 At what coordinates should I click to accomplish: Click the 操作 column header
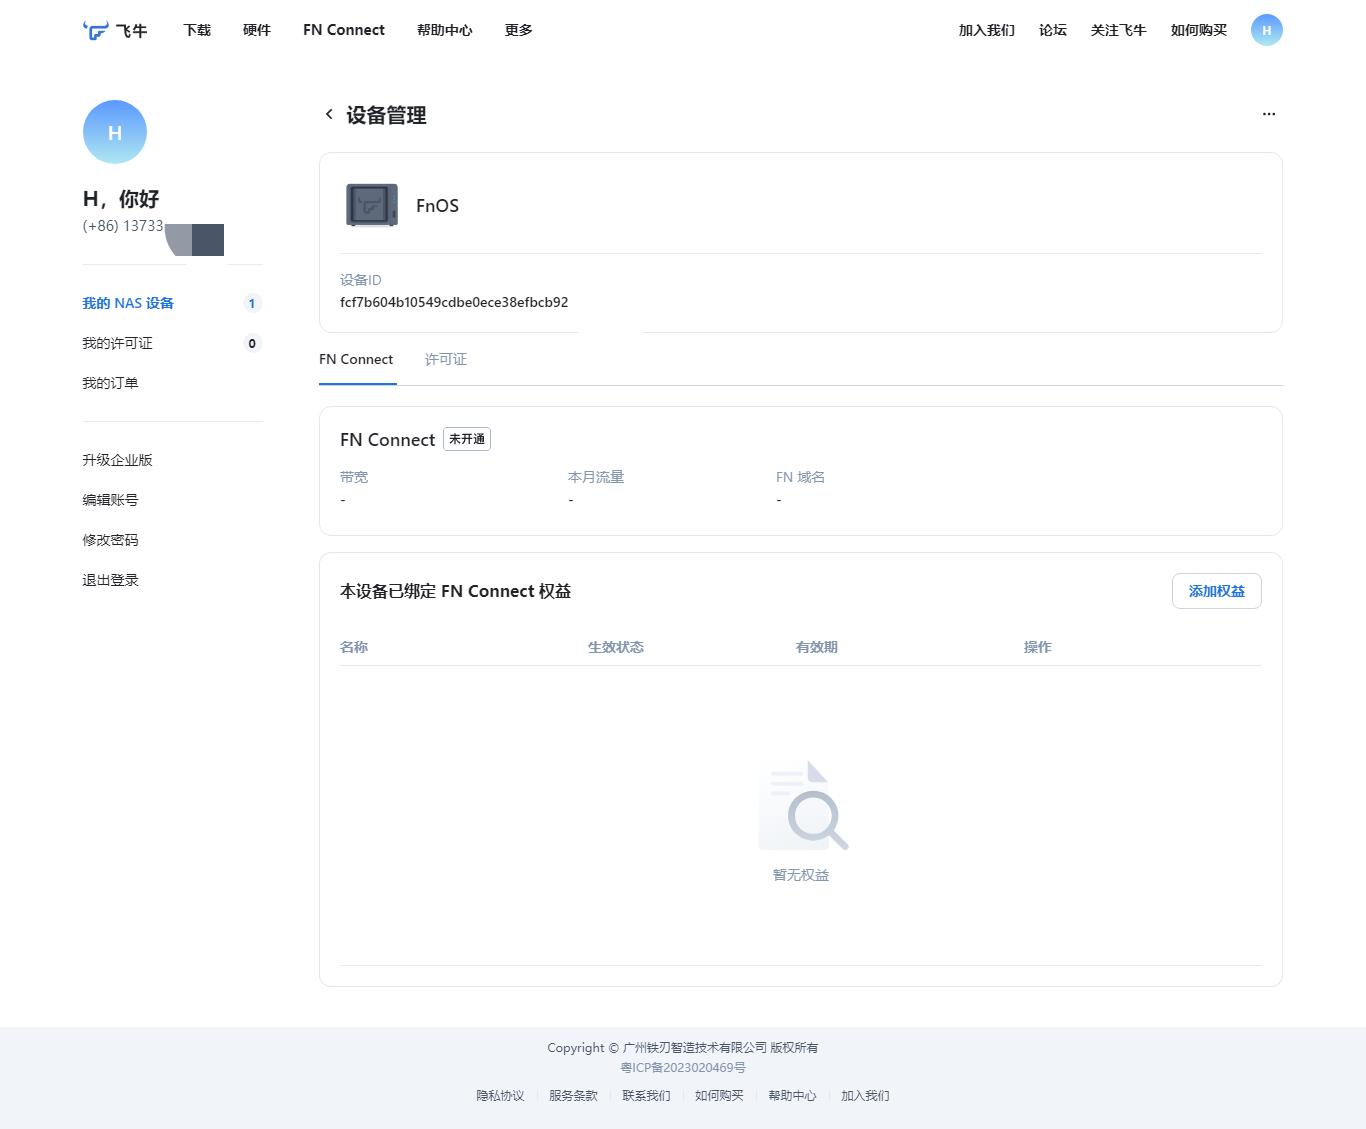tap(1038, 647)
